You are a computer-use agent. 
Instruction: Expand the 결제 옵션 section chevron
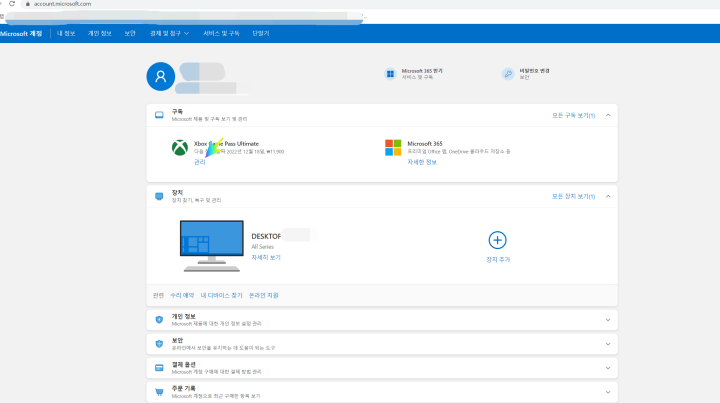pos(608,368)
